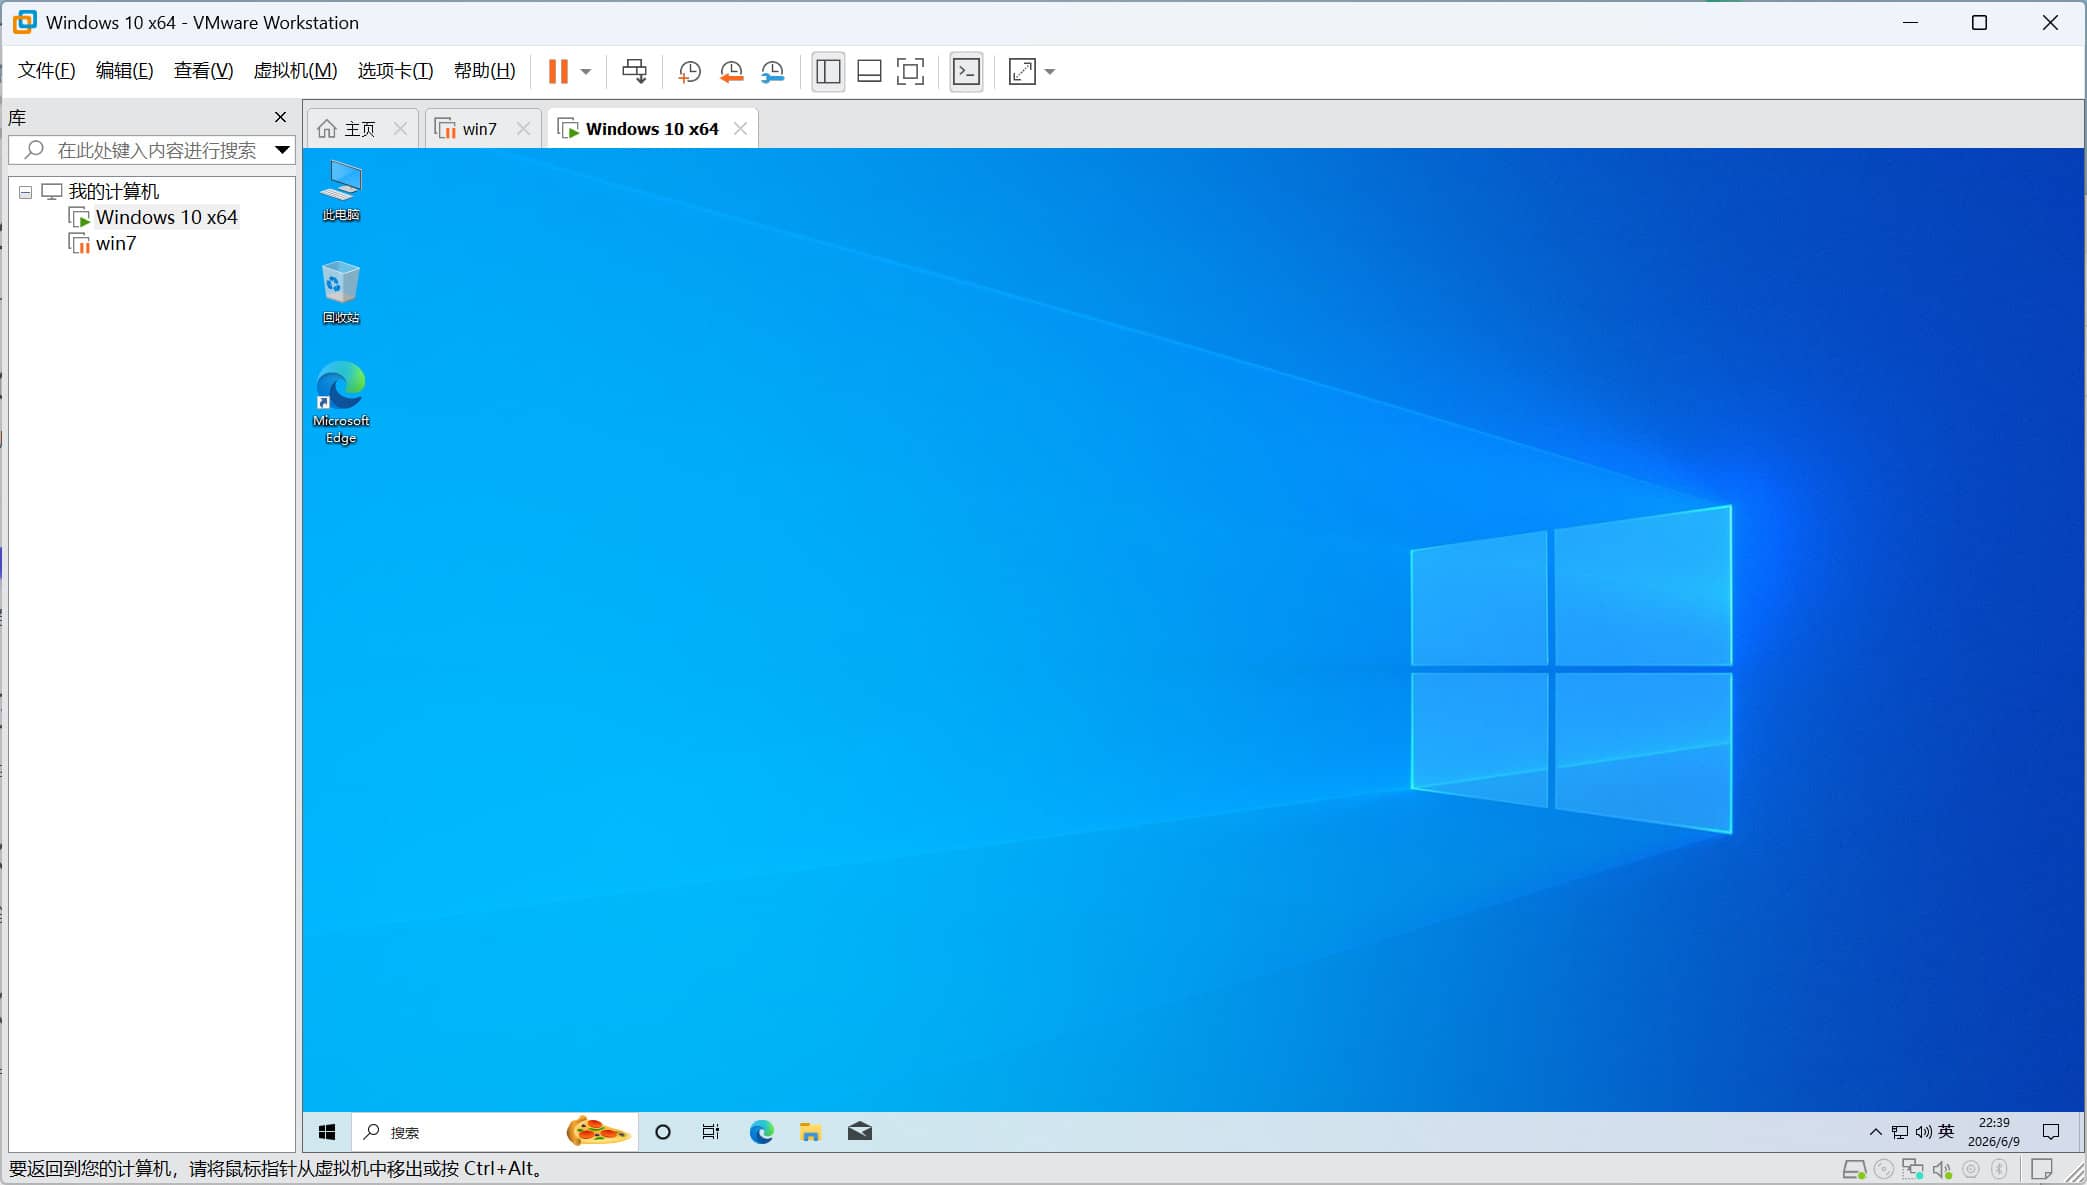The height and width of the screenshot is (1185, 2087).
Task: Enter full screen mode
Action: (910, 71)
